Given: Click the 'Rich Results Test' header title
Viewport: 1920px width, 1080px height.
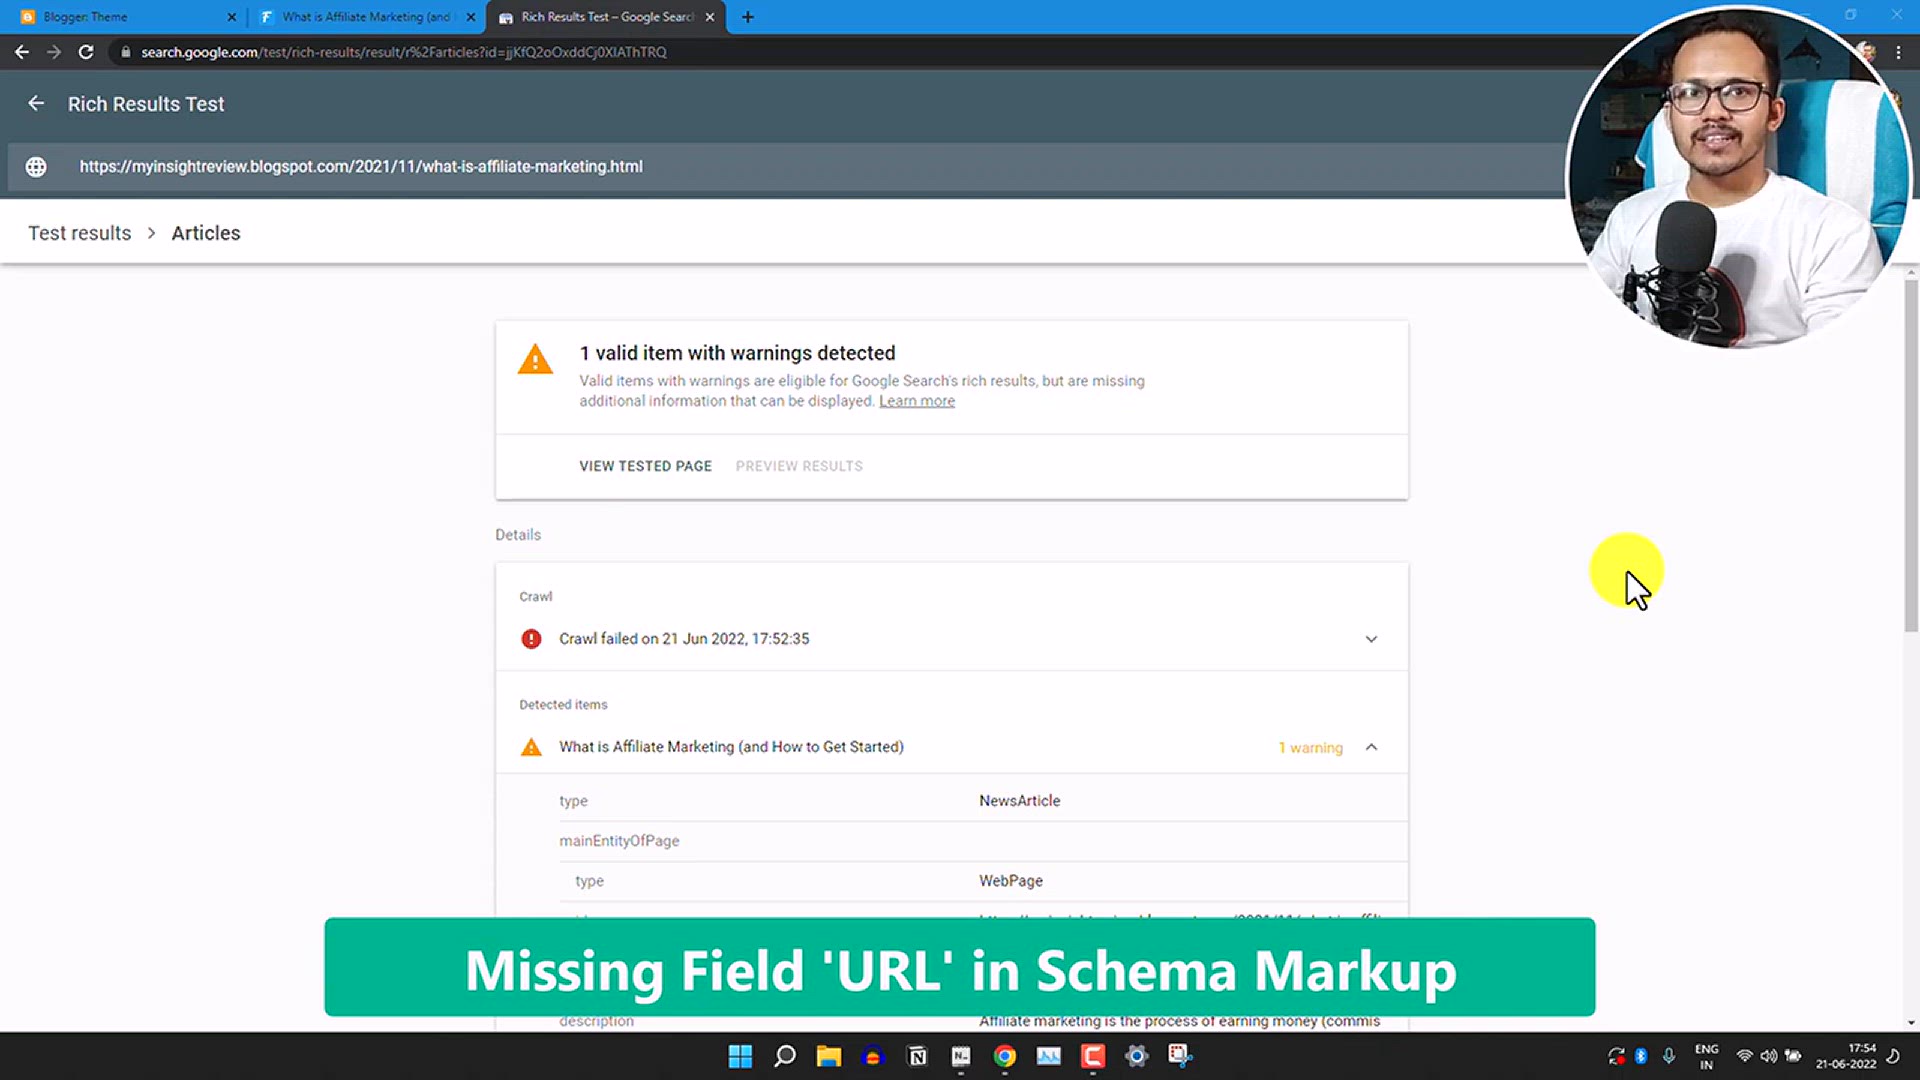Looking at the screenshot, I should click(146, 104).
